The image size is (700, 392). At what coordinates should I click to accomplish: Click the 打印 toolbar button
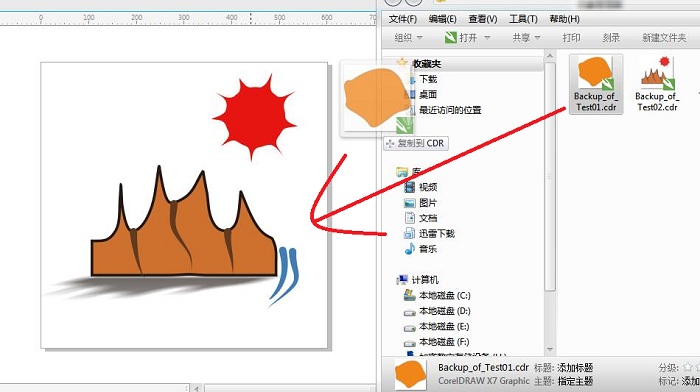(571, 38)
